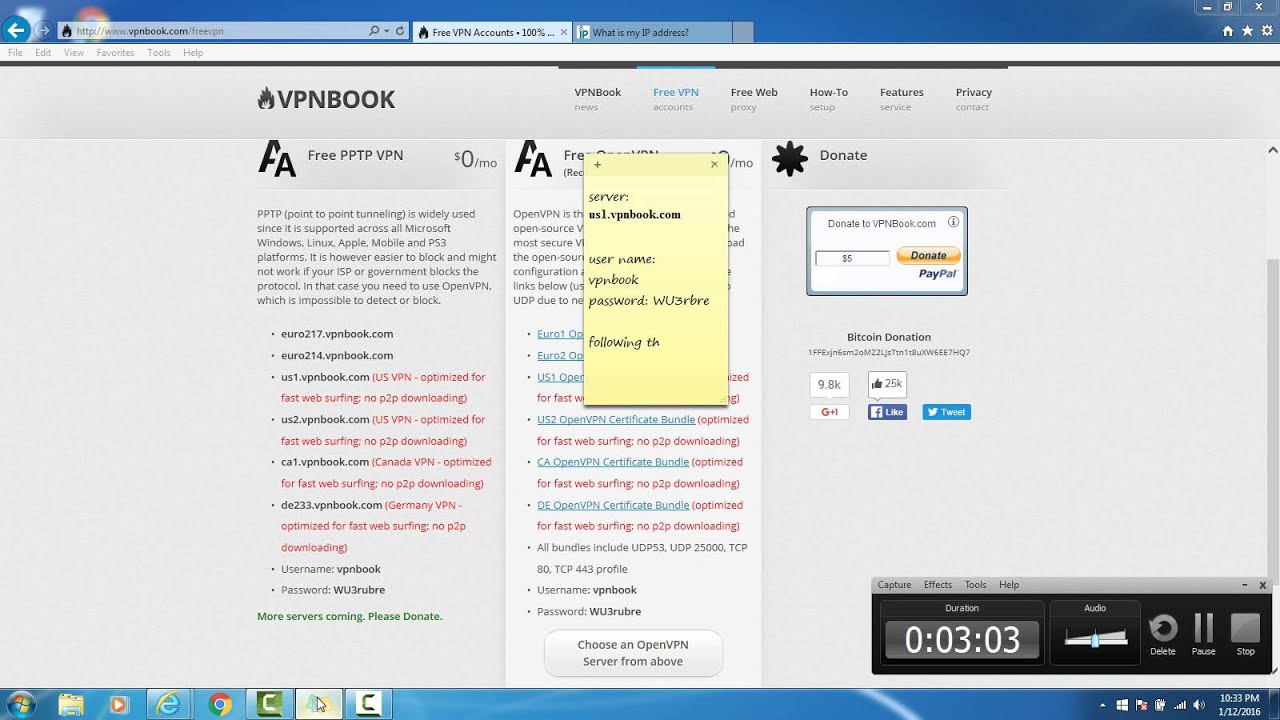
Task: Click the $5 donation amount field
Action: click(x=852, y=258)
